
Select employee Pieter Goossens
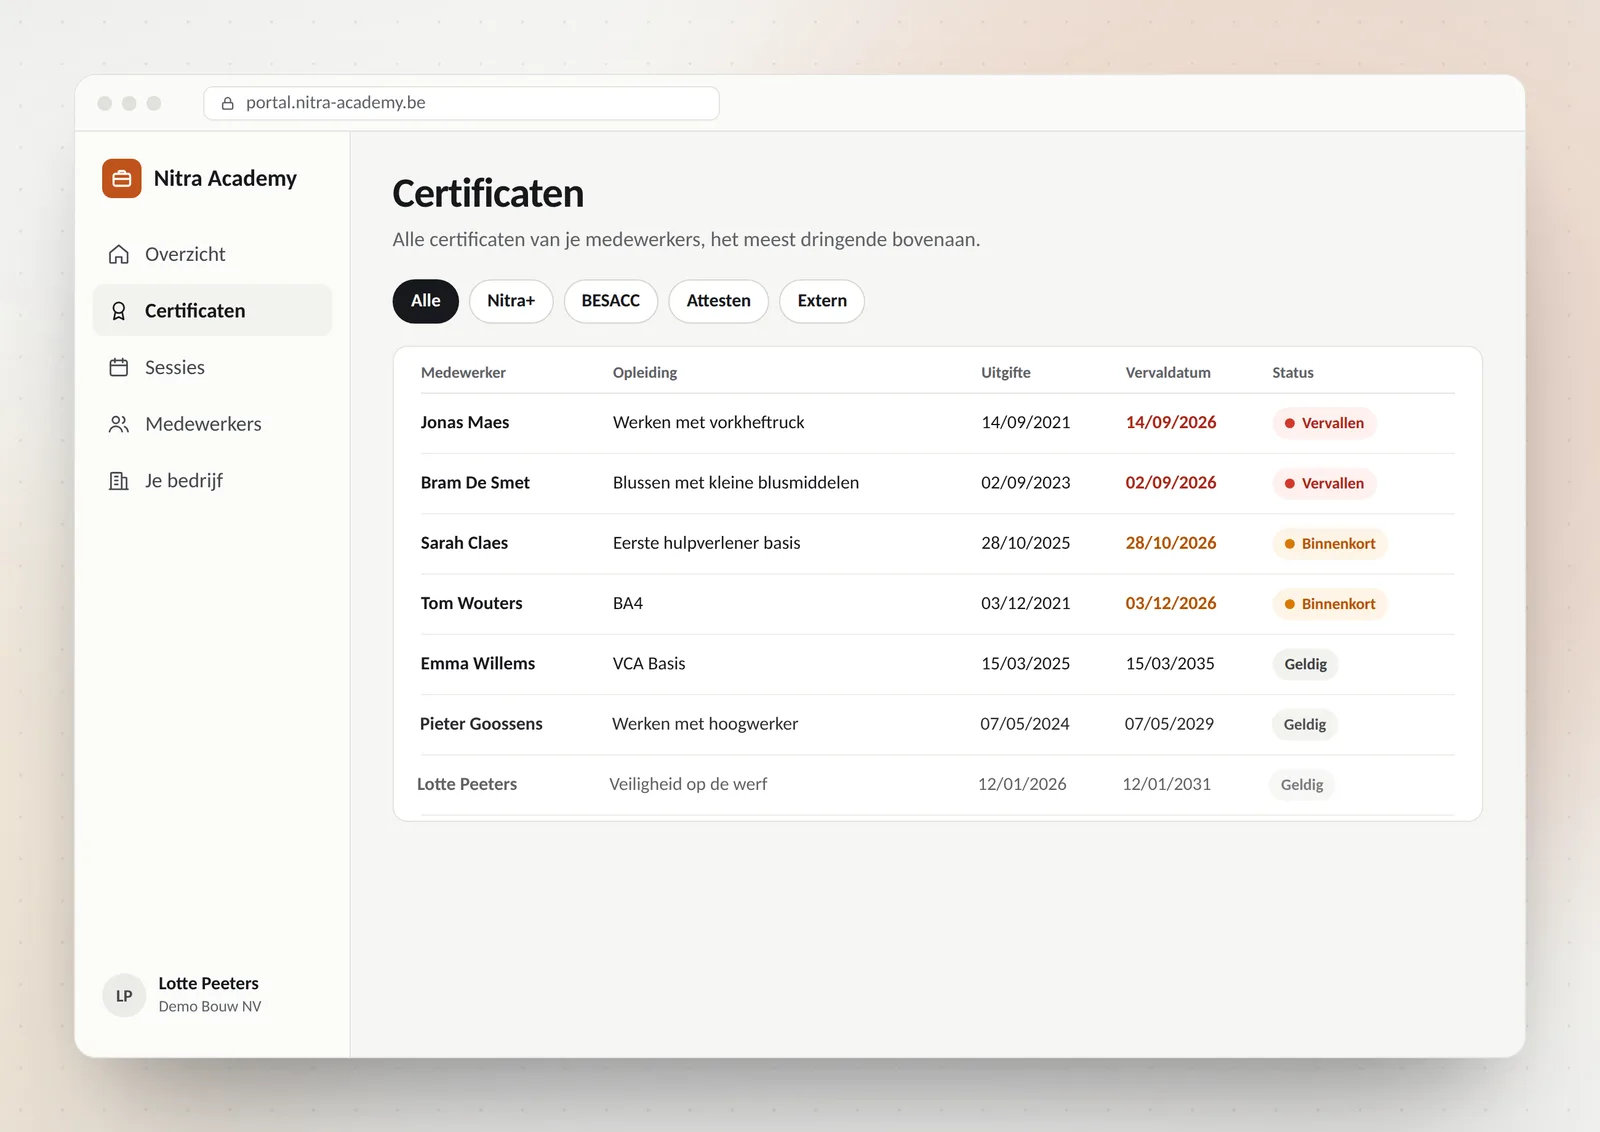(x=481, y=724)
